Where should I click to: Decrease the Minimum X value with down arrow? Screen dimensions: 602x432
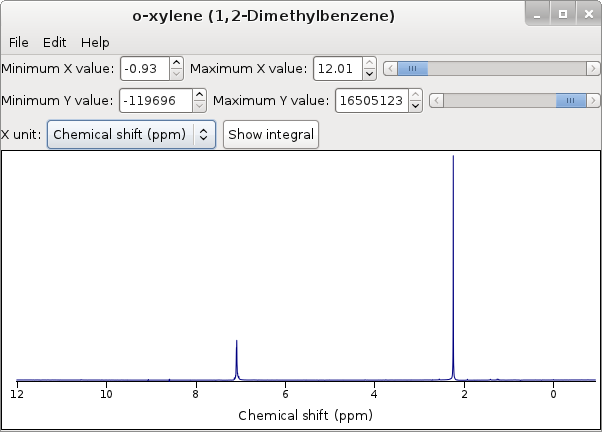tap(176, 74)
